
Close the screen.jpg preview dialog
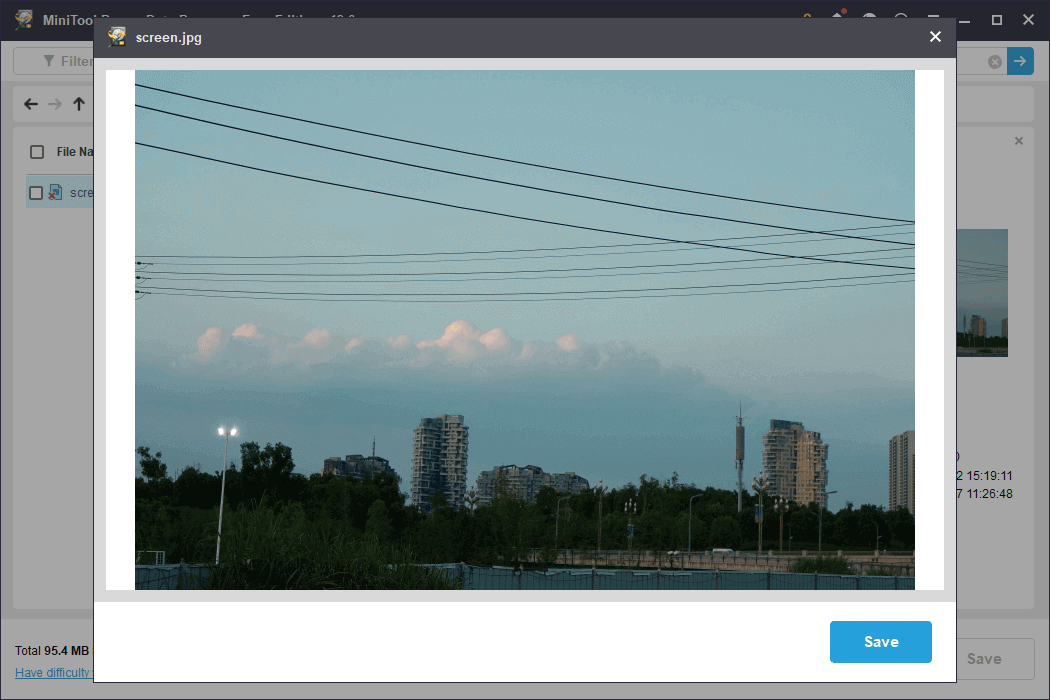935,36
